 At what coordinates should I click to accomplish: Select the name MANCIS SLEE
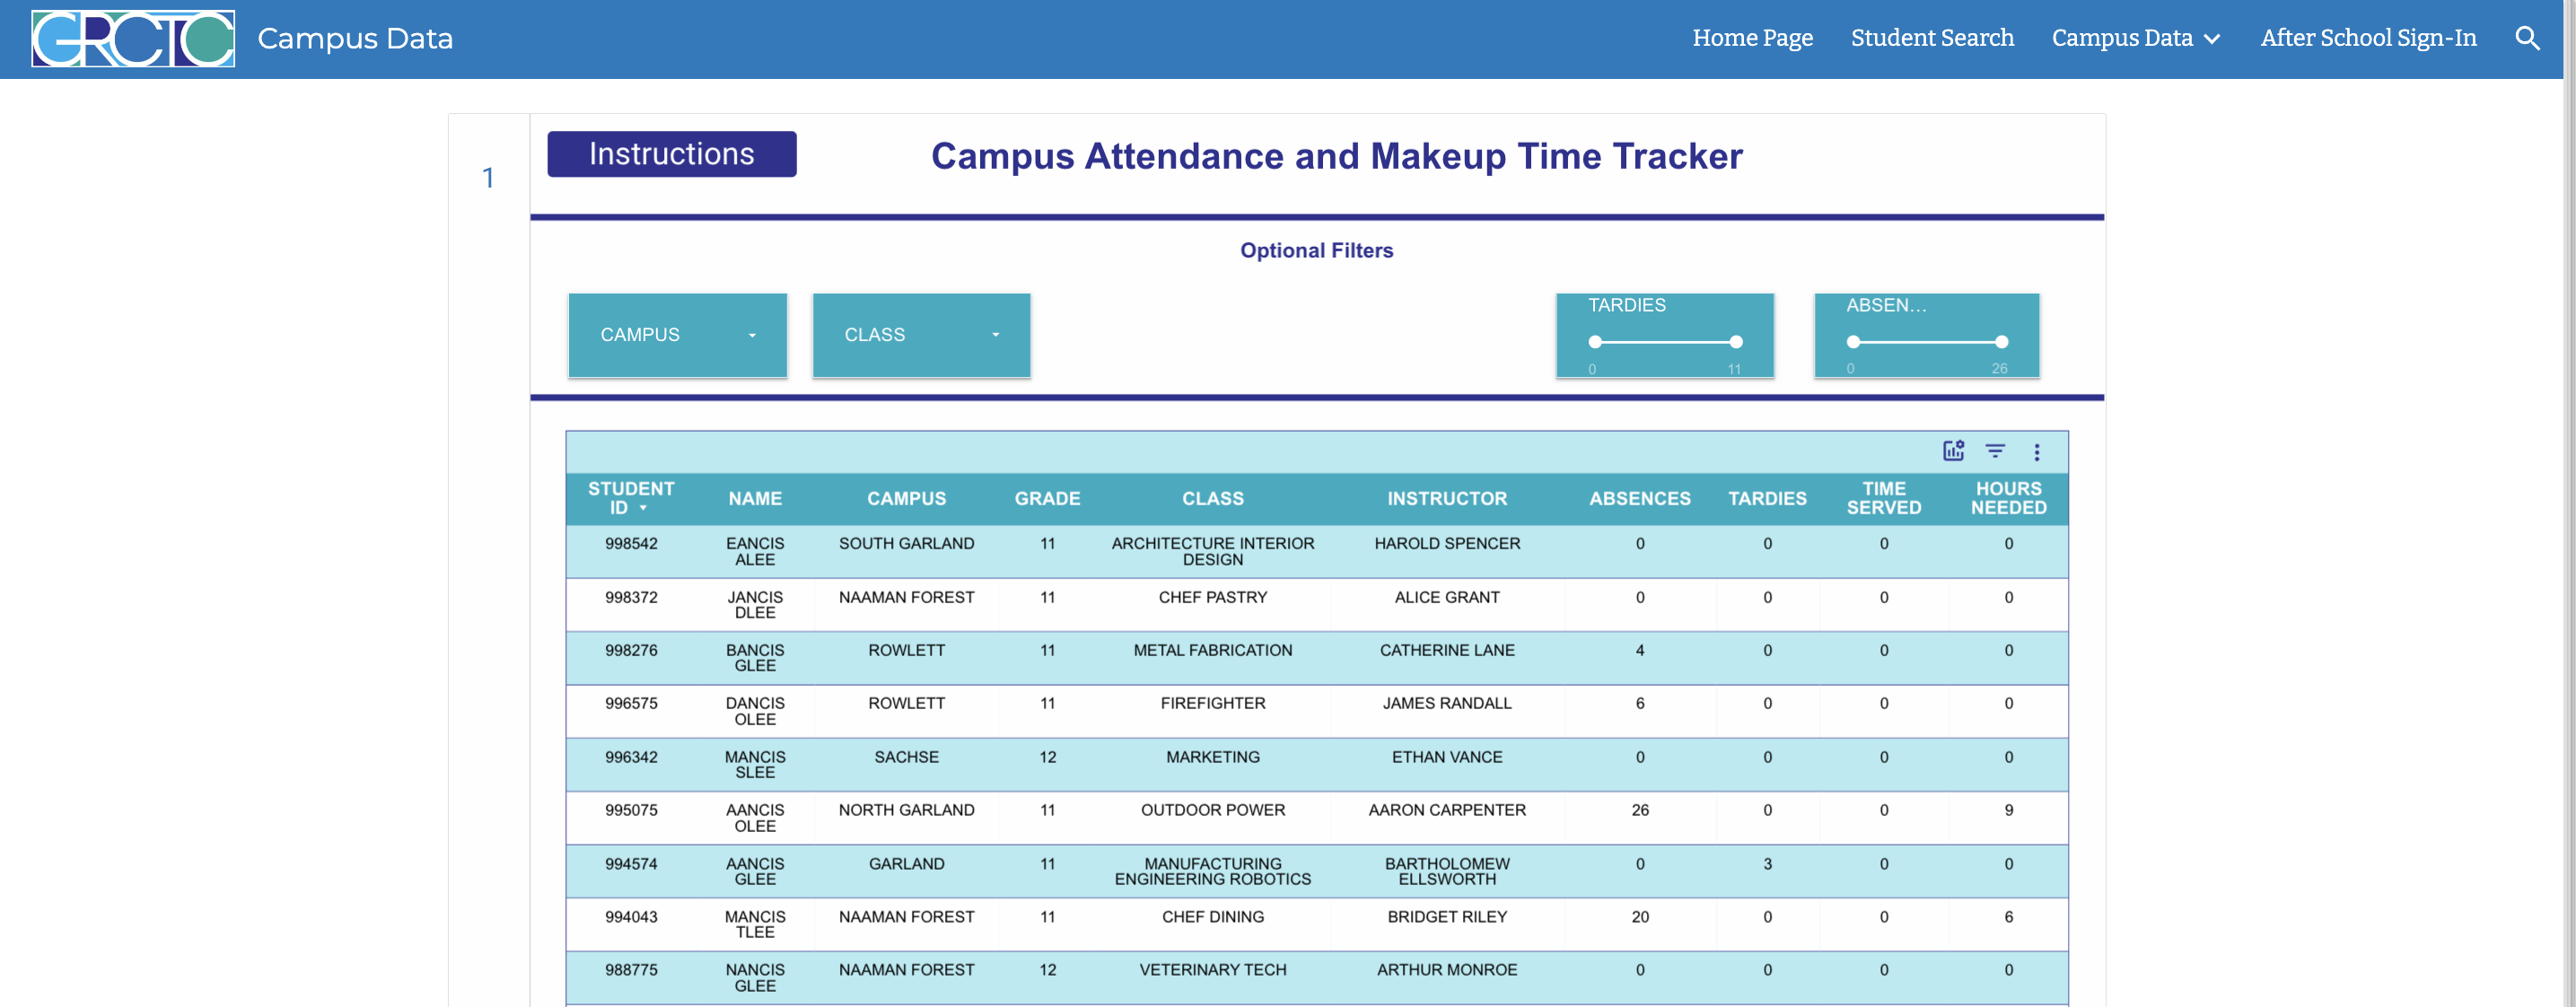[755, 765]
